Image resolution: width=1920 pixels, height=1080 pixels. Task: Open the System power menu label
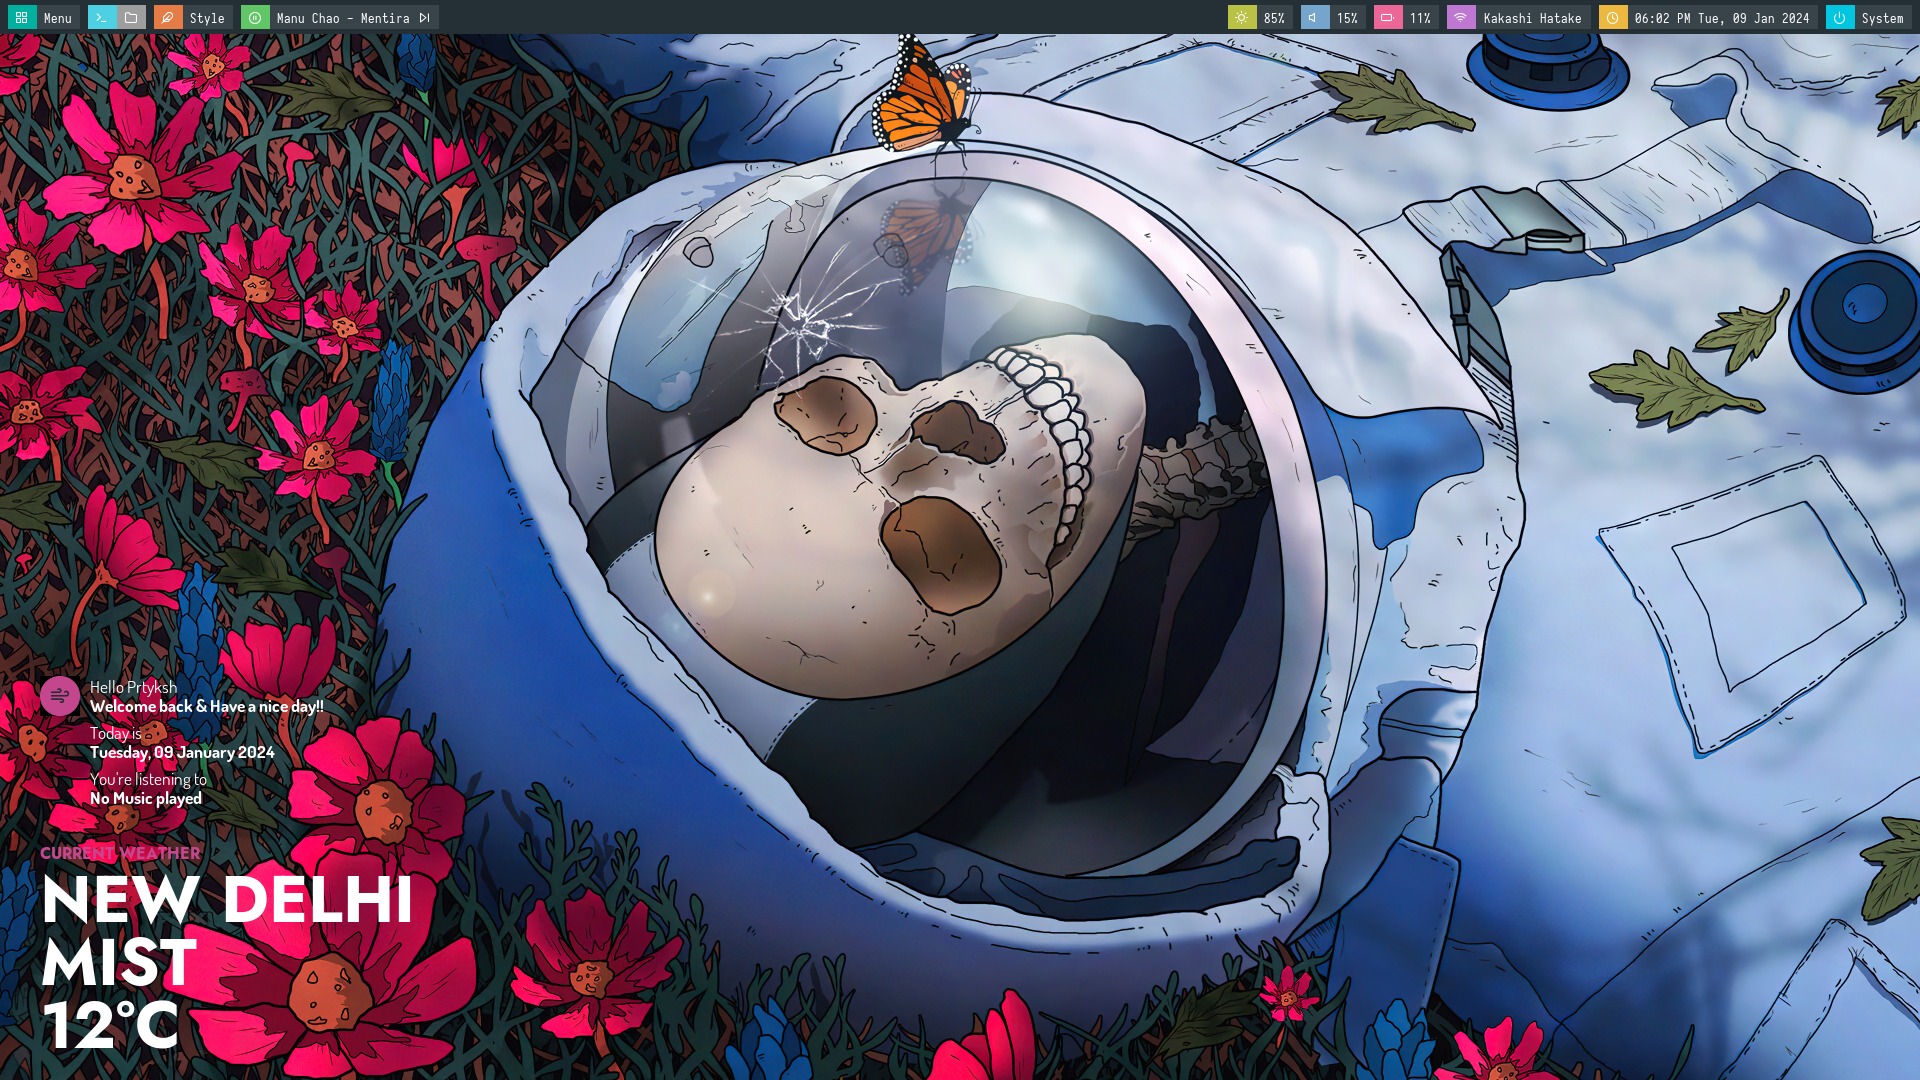[1882, 18]
